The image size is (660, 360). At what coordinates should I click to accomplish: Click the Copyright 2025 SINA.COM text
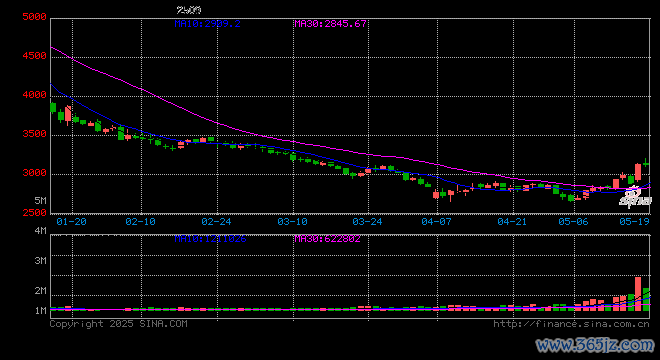point(118,324)
